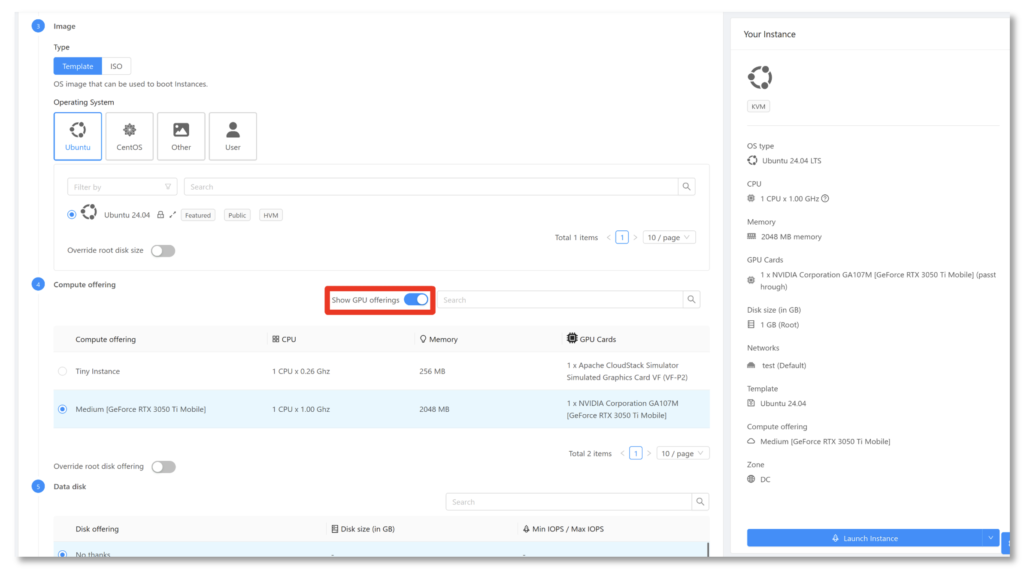
Task: Open compute offering 10 / page dropdown
Action: (682, 453)
